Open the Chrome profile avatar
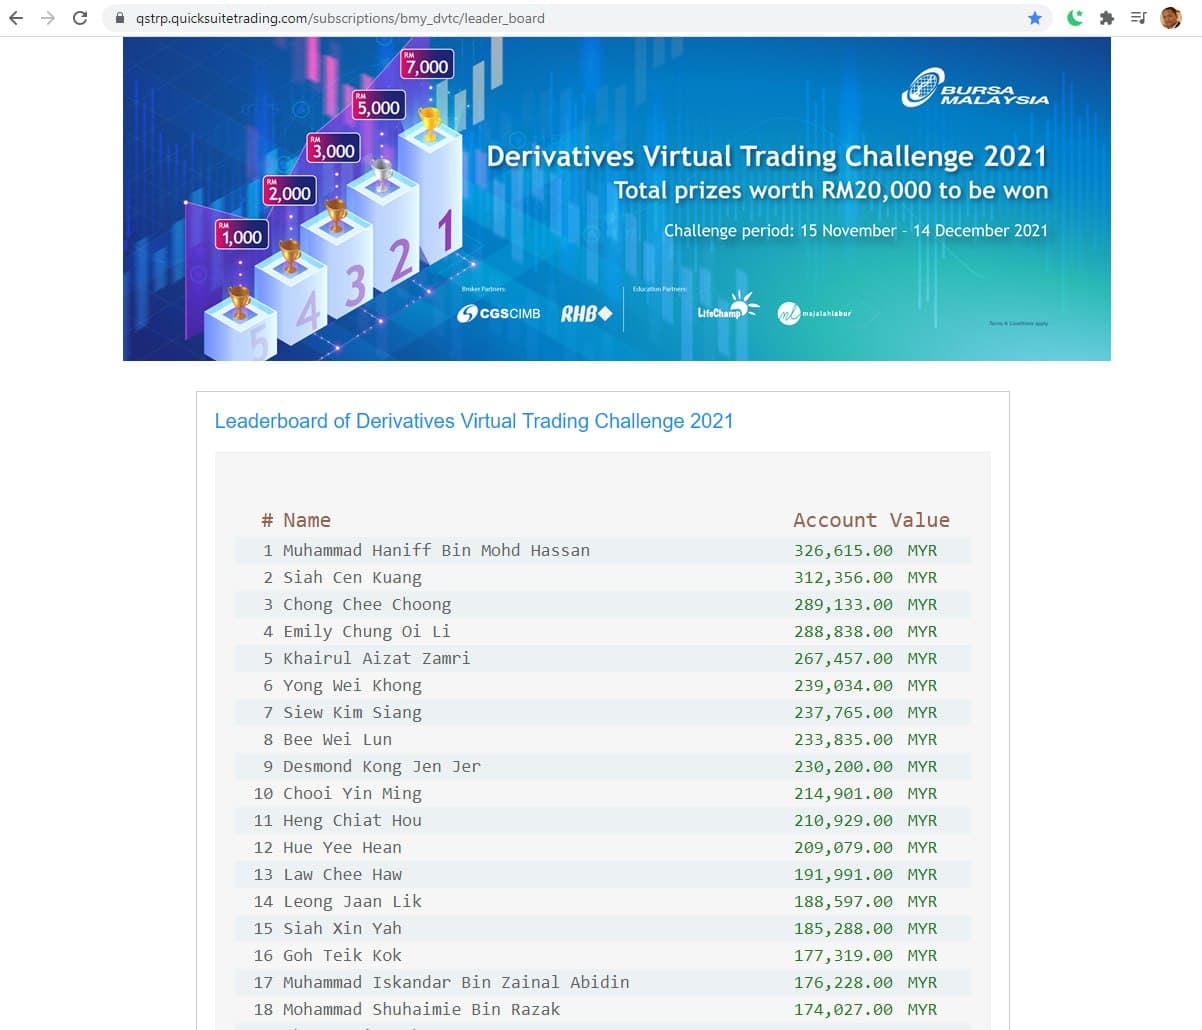The image size is (1202, 1030). coord(1171,18)
